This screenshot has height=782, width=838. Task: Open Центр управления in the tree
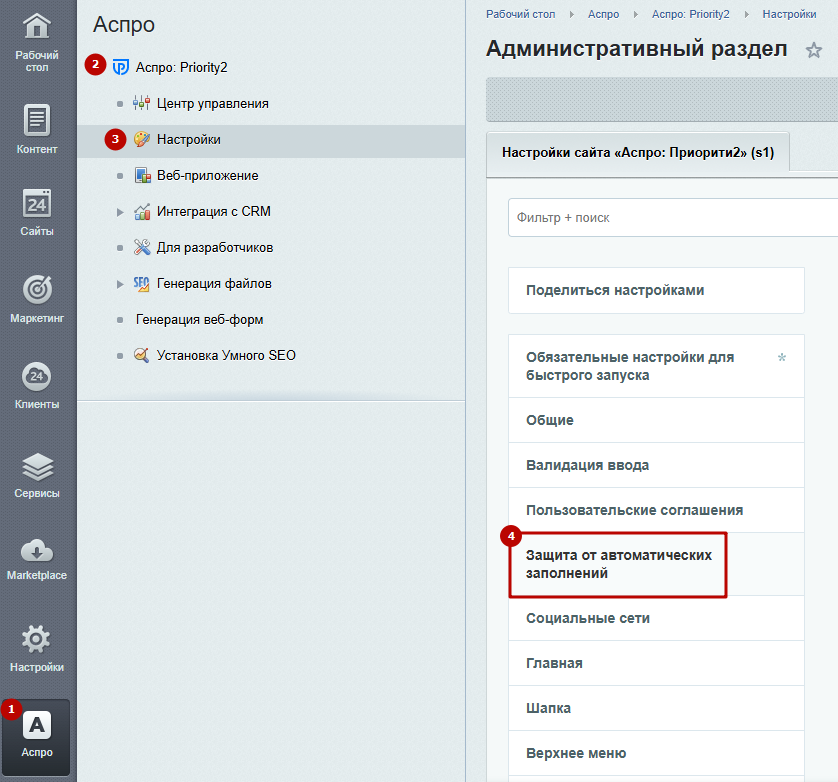[x=212, y=103]
